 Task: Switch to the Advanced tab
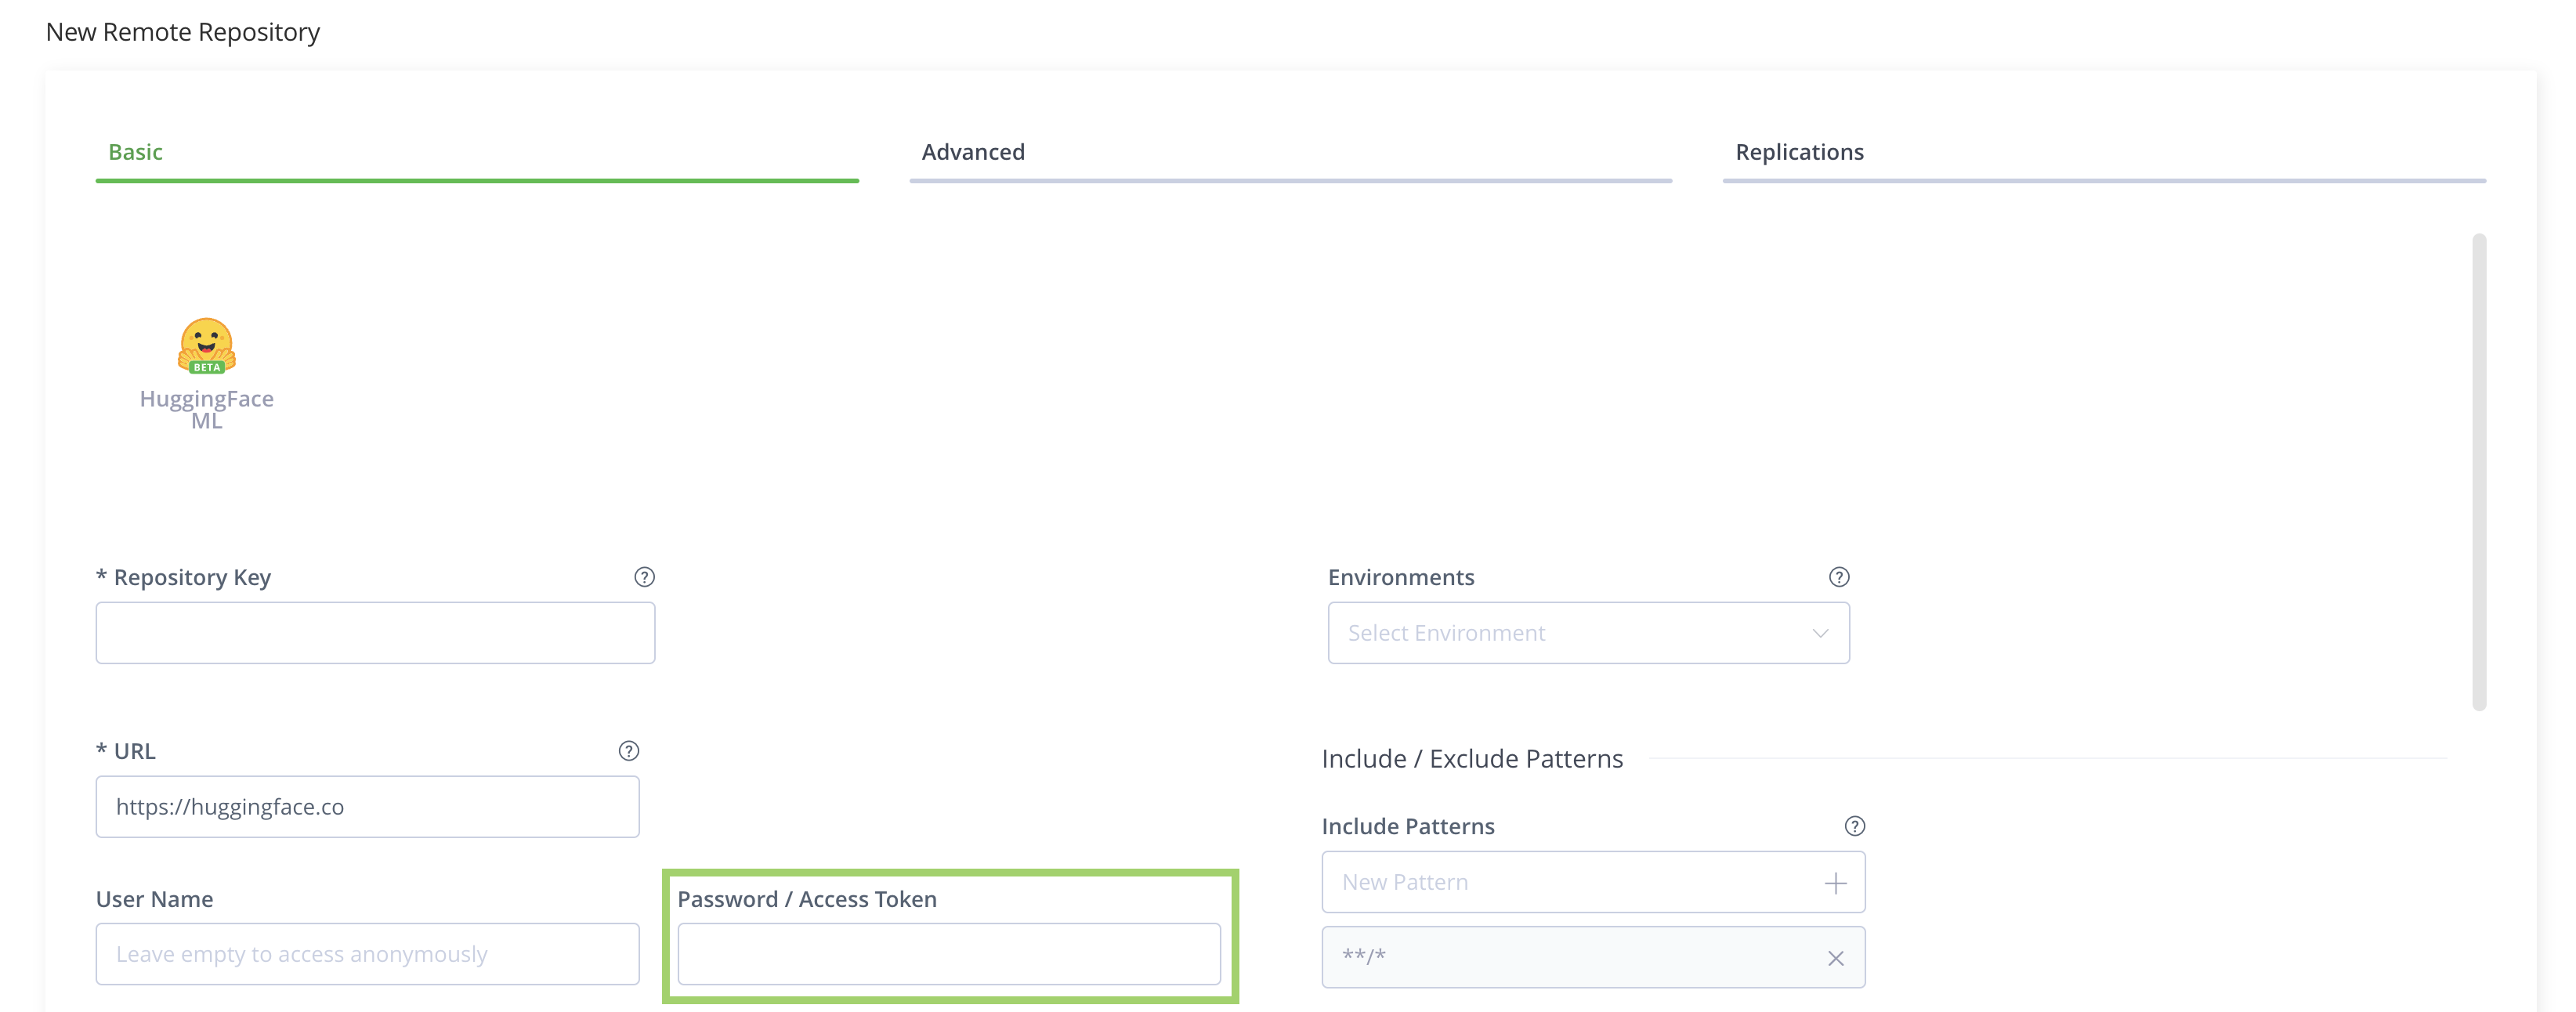[x=973, y=152]
